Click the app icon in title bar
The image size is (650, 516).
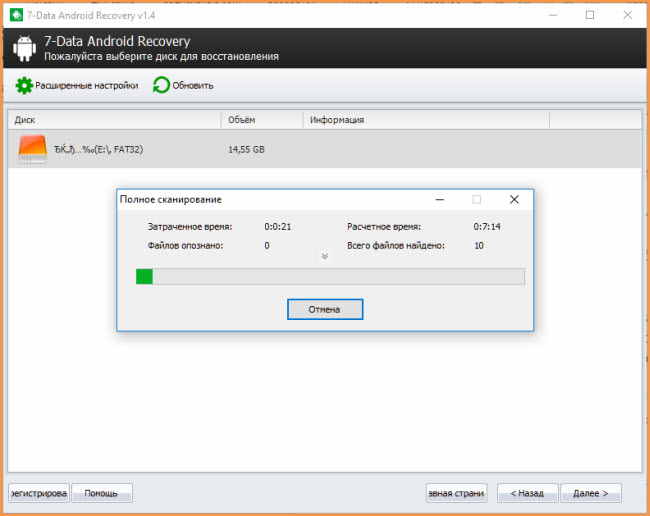click(x=16, y=15)
